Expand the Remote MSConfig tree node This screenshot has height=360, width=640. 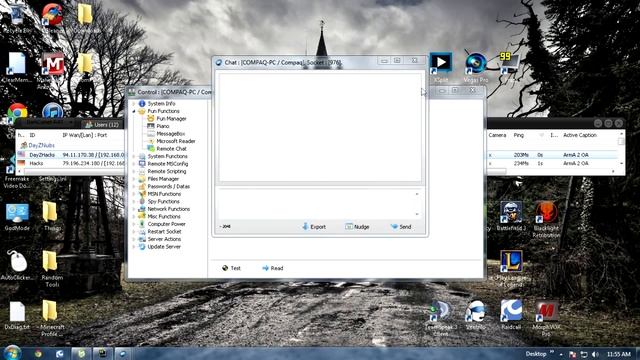(133, 164)
